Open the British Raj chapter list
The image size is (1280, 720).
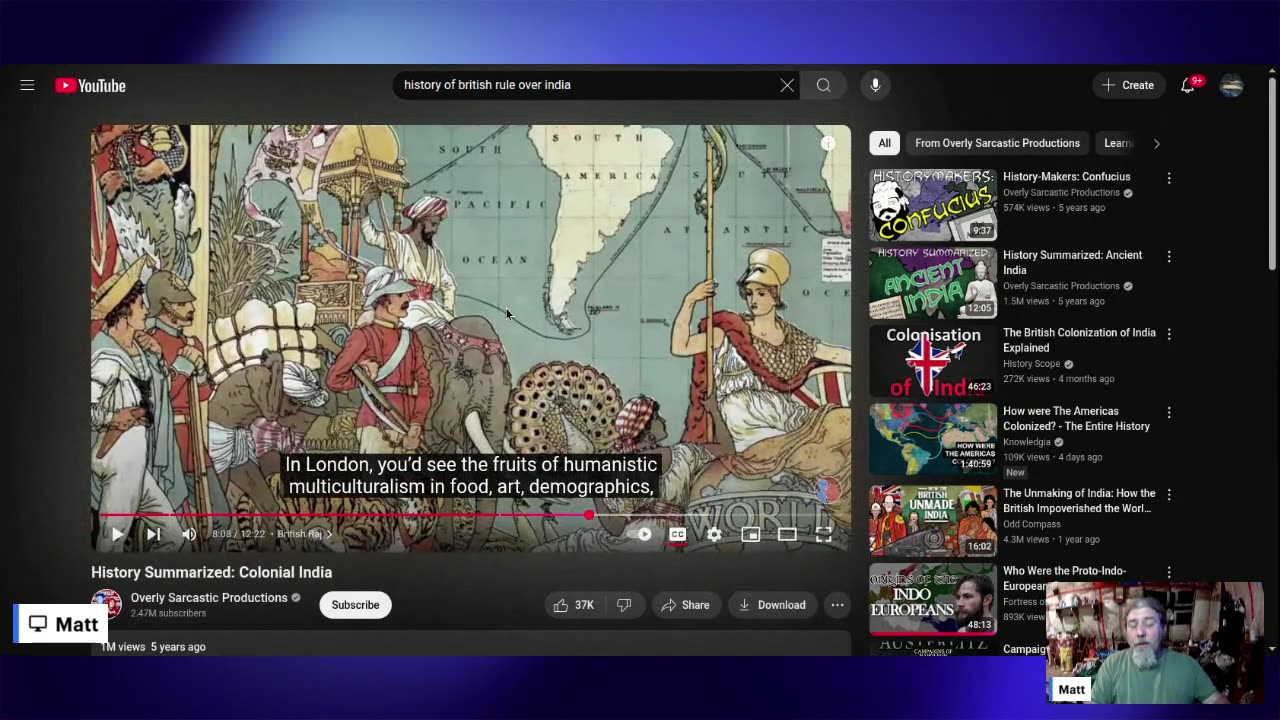pyautogui.click(x=304, y=534)
